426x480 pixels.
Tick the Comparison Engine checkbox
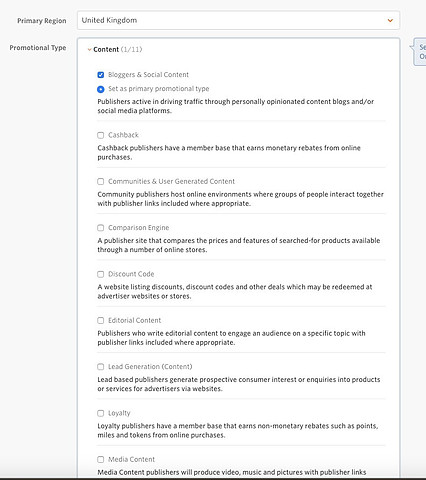(x=101, y=228)
